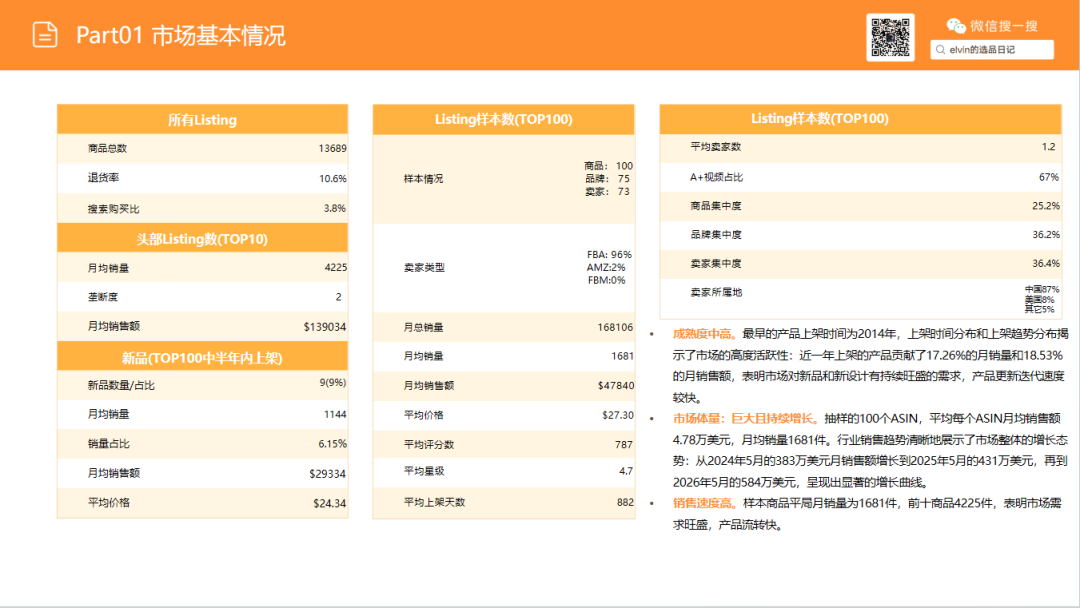Click the QR code image in header
This screenshot has width=1080, height=608.
click(x=890, y=37)
